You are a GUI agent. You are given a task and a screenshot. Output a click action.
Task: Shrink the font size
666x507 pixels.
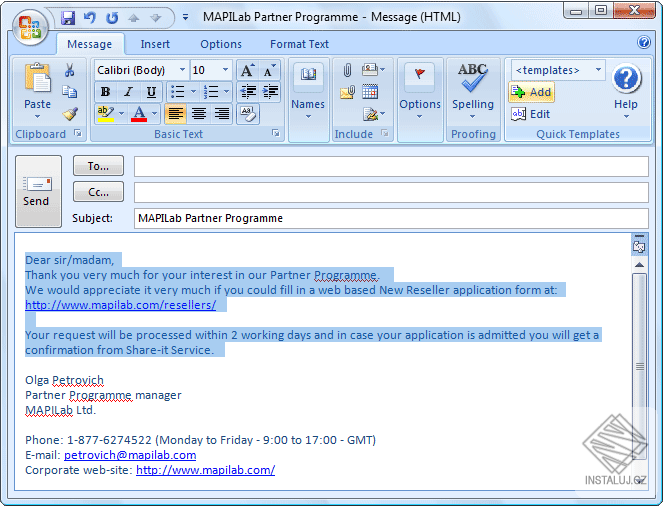click(x=269, y=70)
